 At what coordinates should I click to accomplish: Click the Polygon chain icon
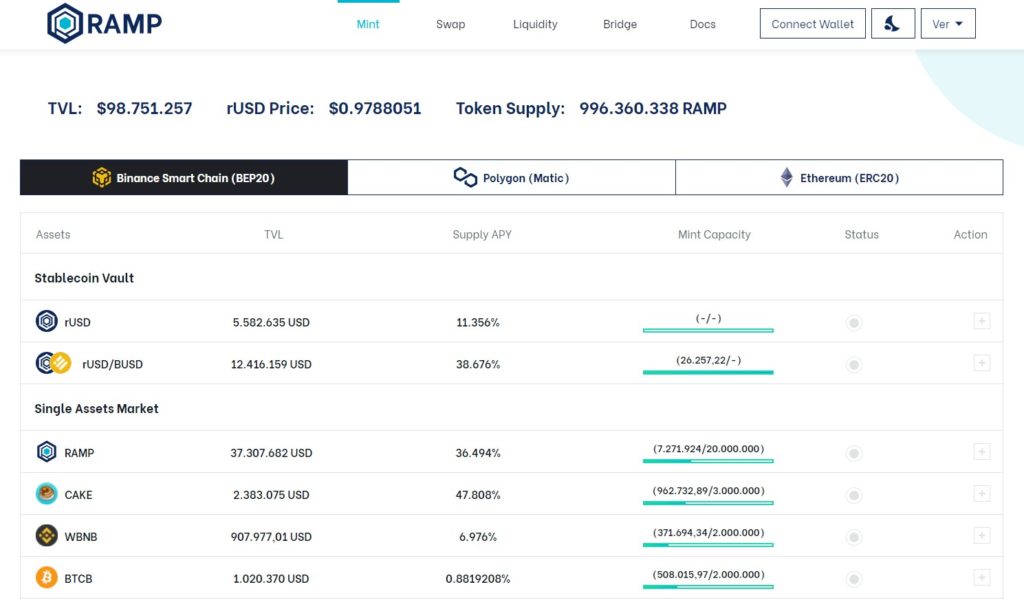click(465, 178)
